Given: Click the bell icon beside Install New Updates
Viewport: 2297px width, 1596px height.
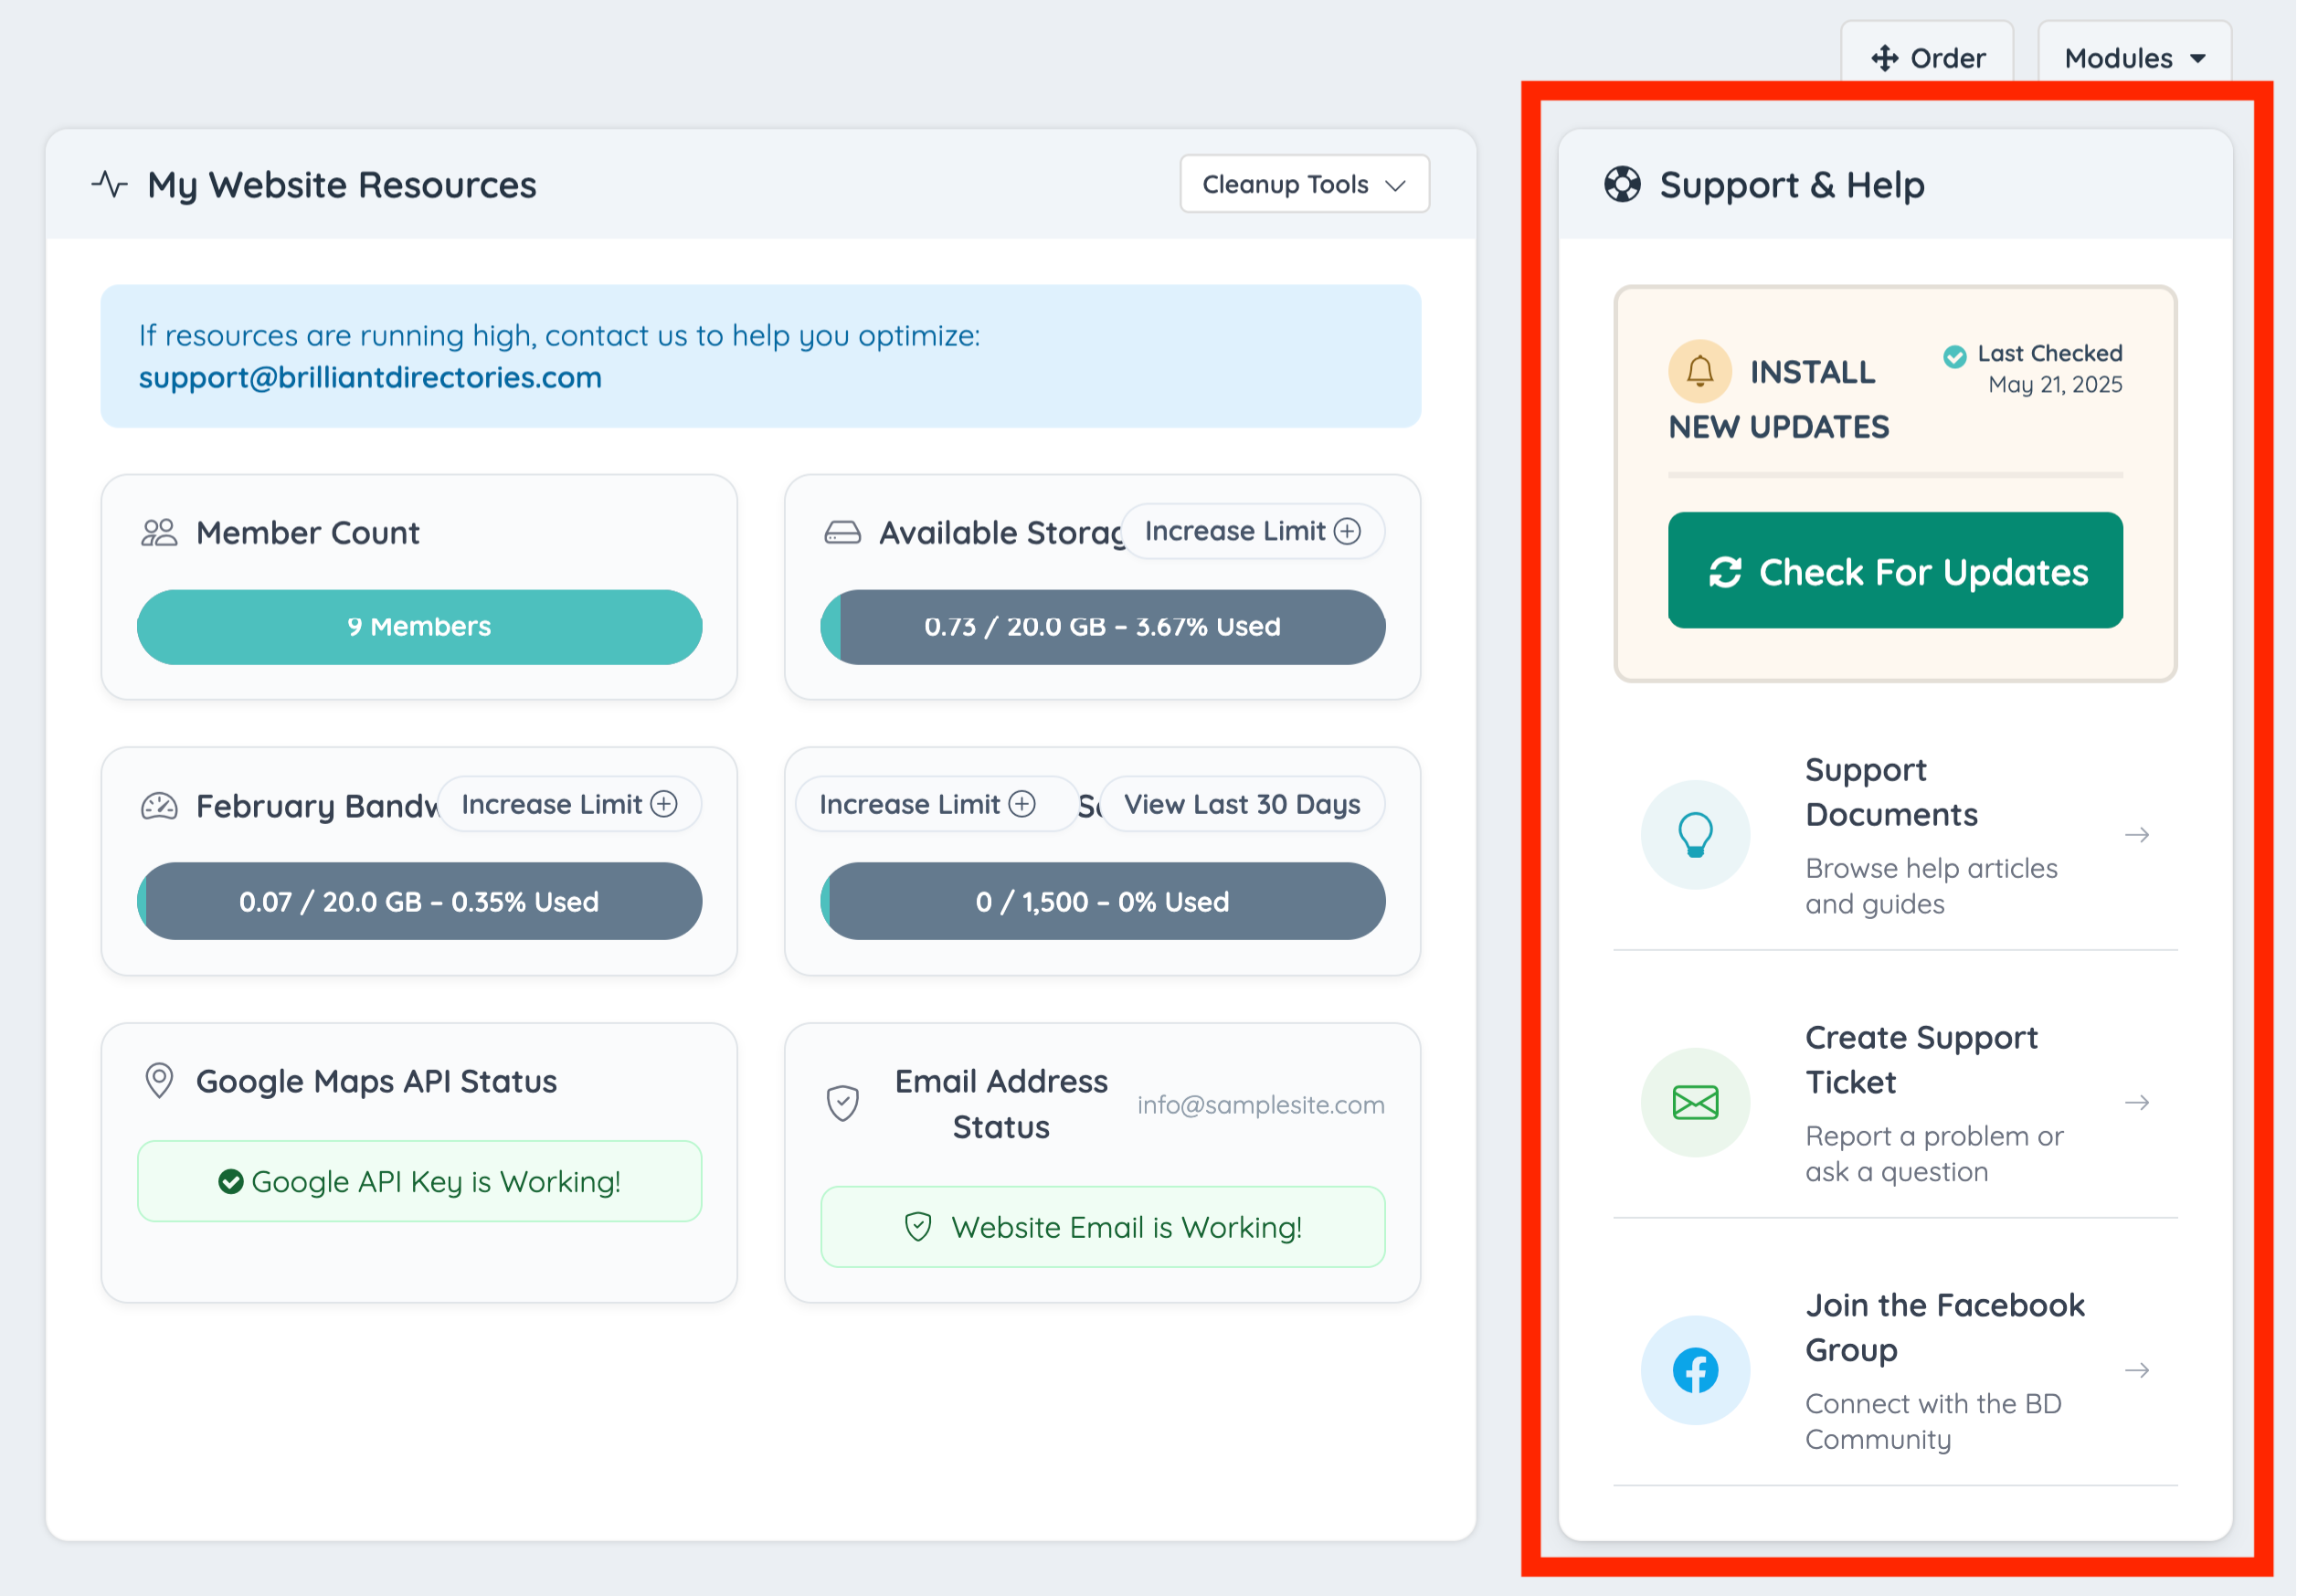Looking at the screenshot, I should 1699,371.
